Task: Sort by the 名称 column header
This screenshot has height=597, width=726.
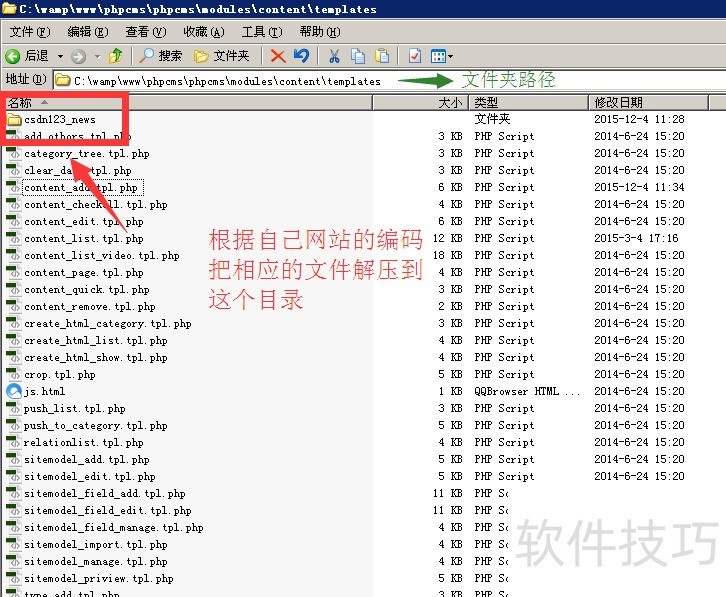Action: (x=187, y=102)
